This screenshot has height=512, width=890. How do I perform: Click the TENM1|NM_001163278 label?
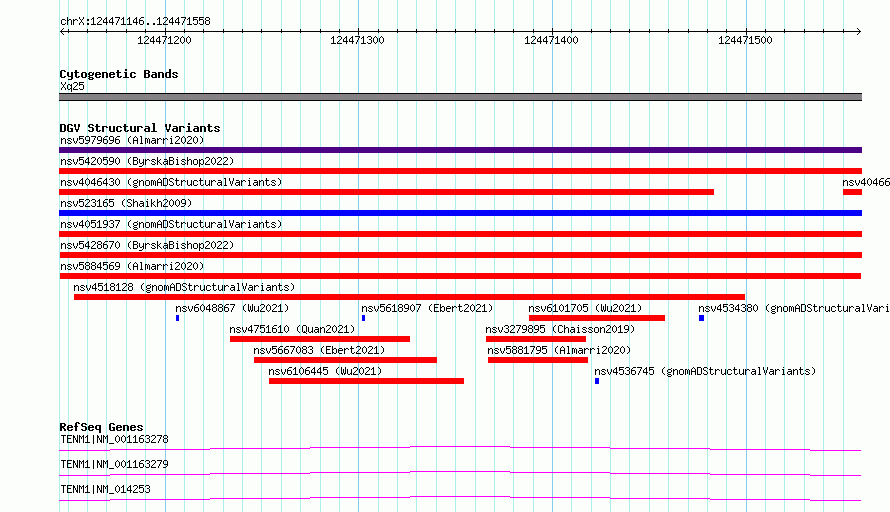tap(114, 439)
